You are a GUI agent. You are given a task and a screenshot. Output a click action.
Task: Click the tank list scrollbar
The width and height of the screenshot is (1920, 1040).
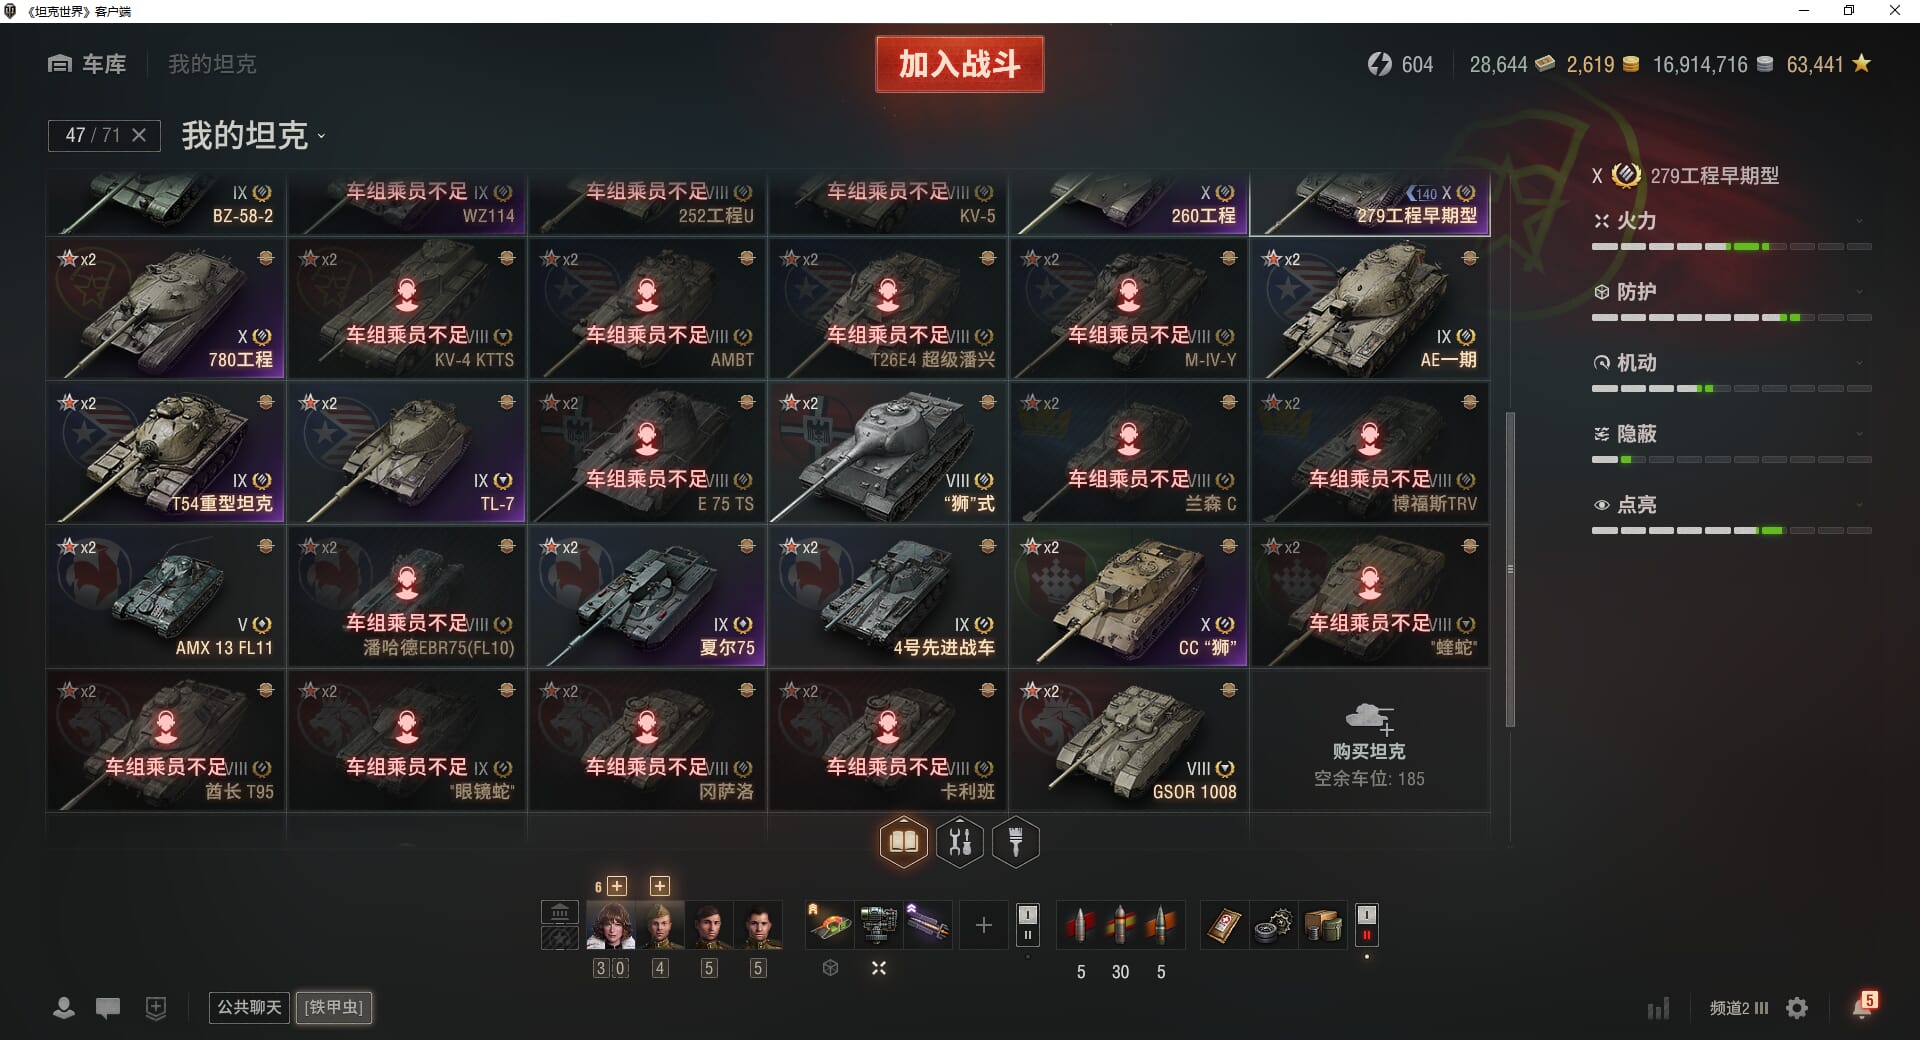pyautogui.click(x=1510, y=568)
